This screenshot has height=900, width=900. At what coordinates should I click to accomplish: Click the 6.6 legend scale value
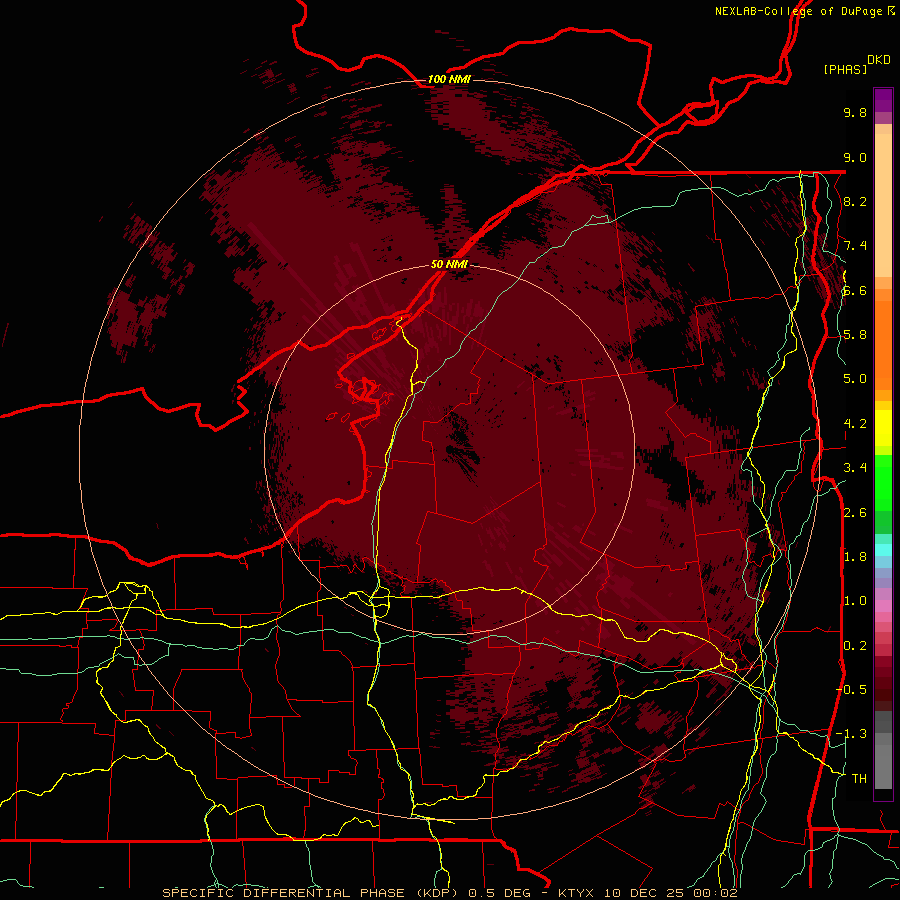pos(855,290)
